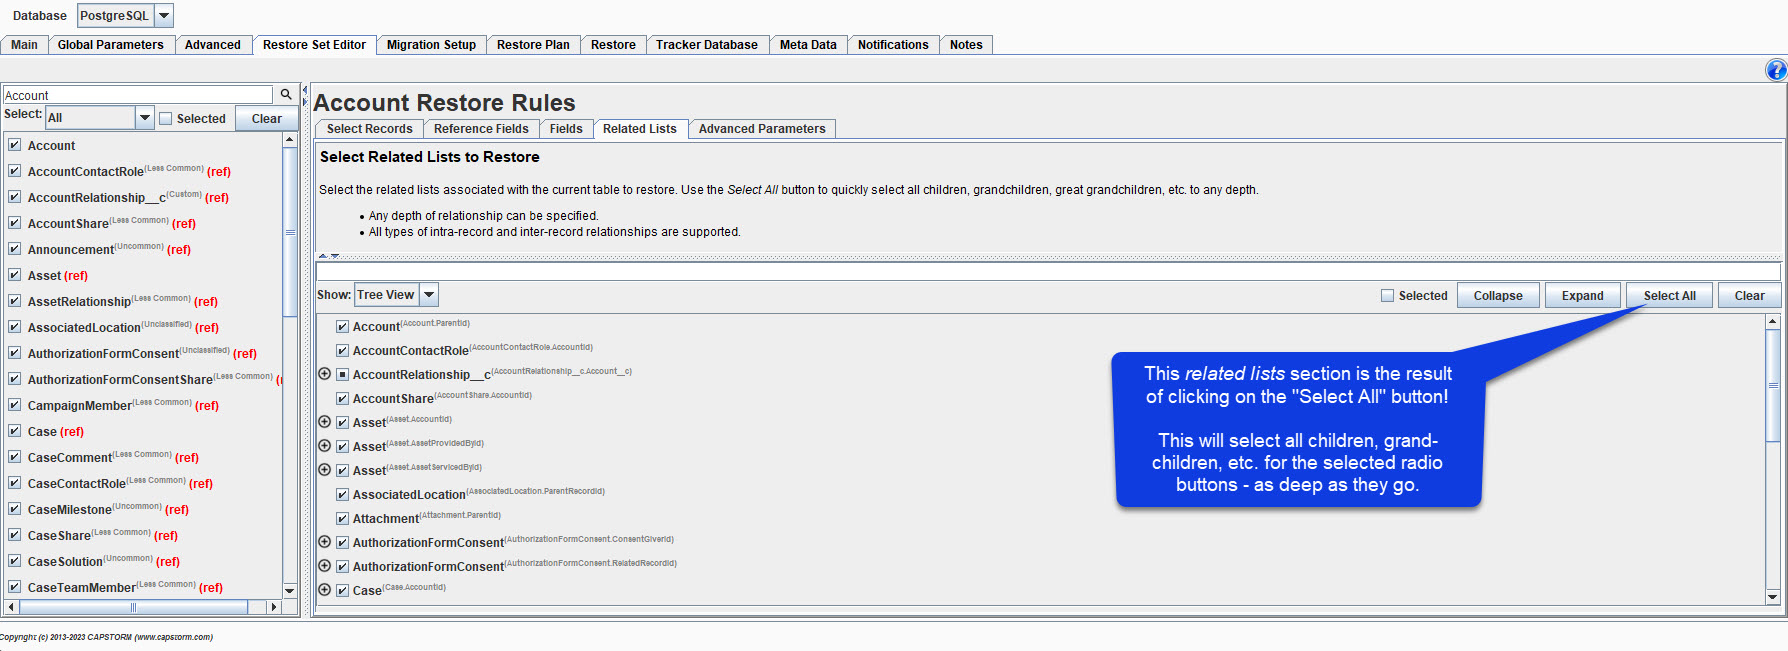The height and width of the screenshot is (651, 1788).
Task: Switch to Select Records sub-tab
Action: pos(369,129)
